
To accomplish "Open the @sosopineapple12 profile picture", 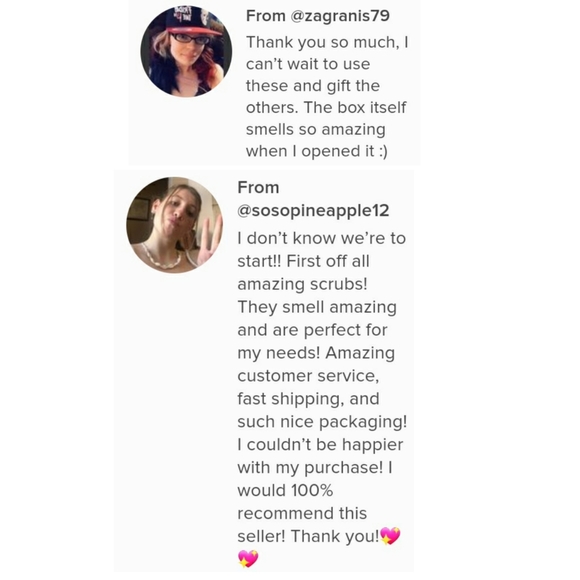I will [x=175, y=225].
